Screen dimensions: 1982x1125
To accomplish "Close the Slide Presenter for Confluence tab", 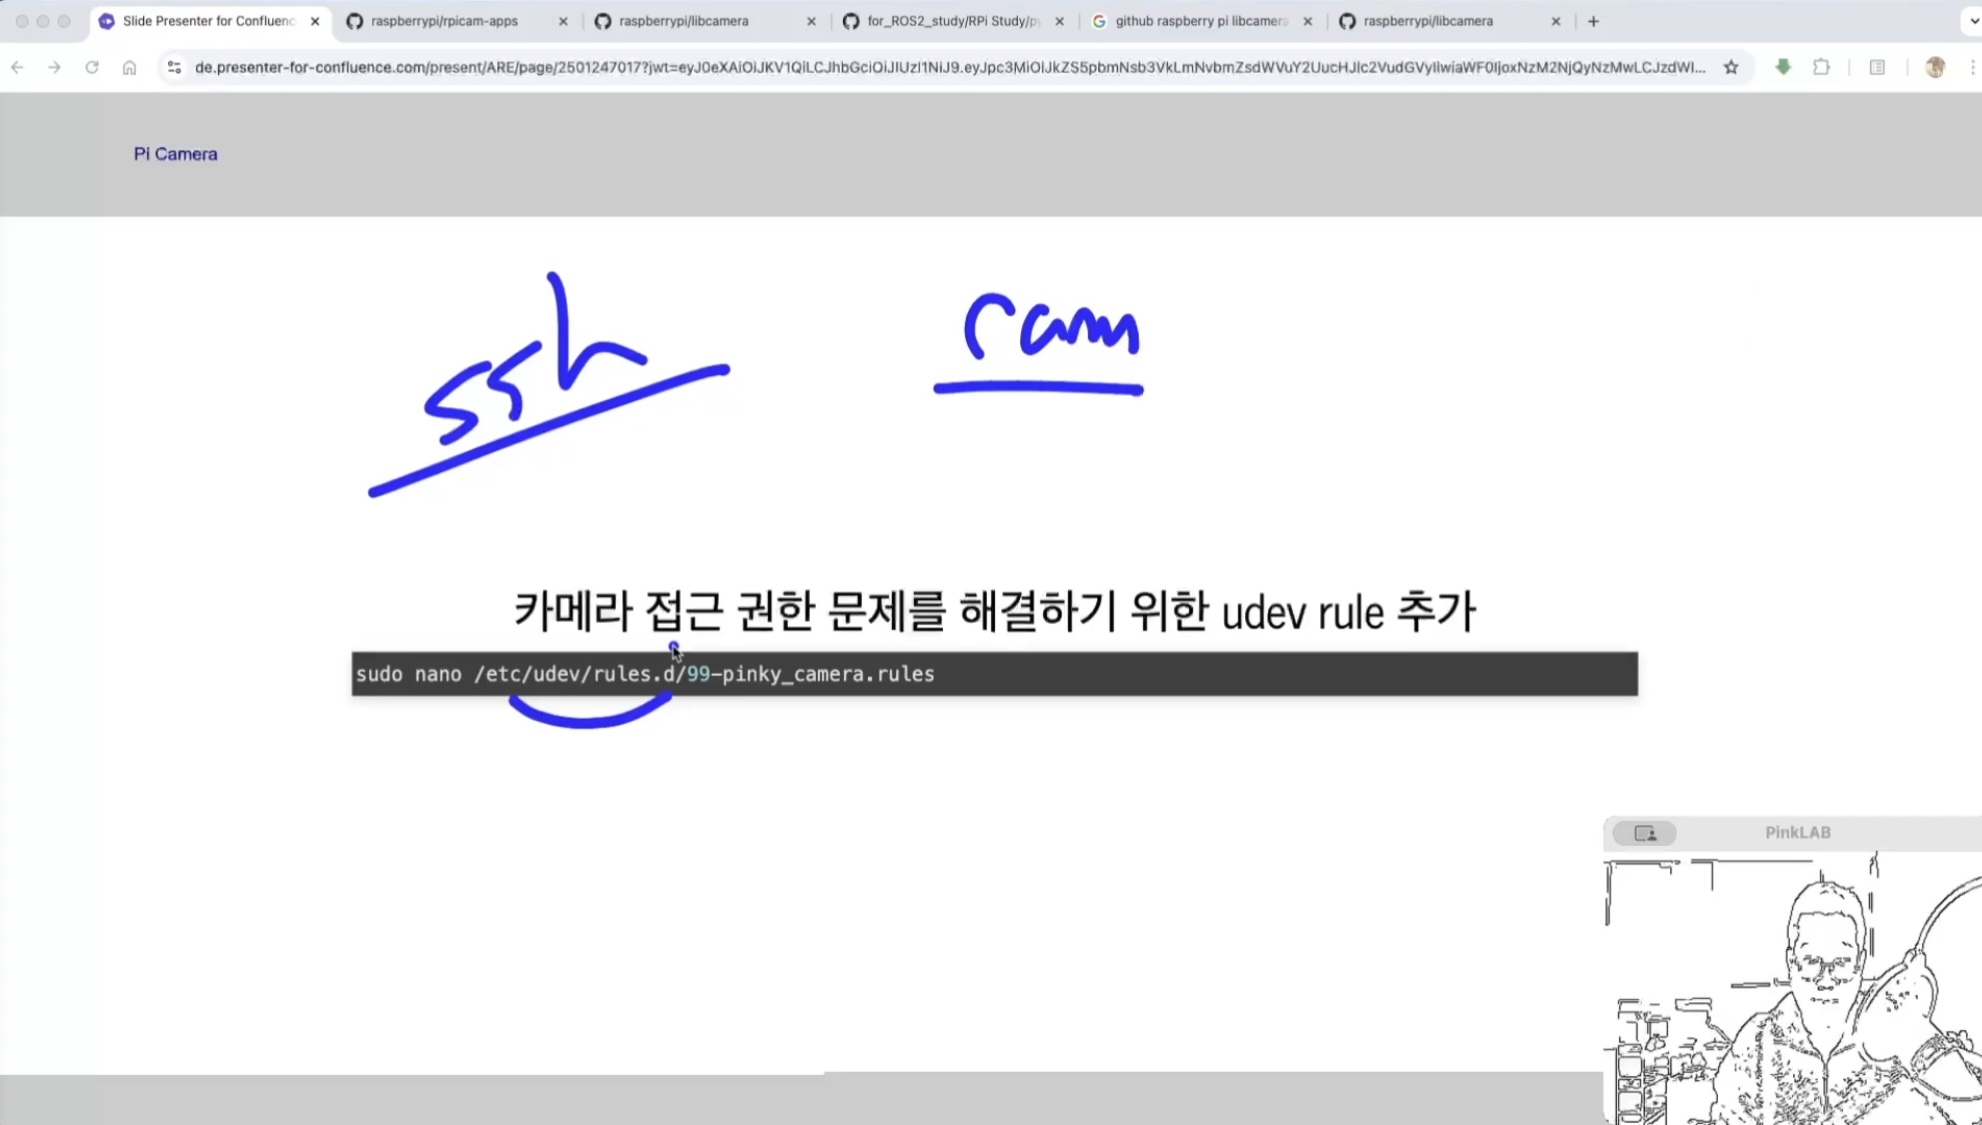I will tap(315, 21).
